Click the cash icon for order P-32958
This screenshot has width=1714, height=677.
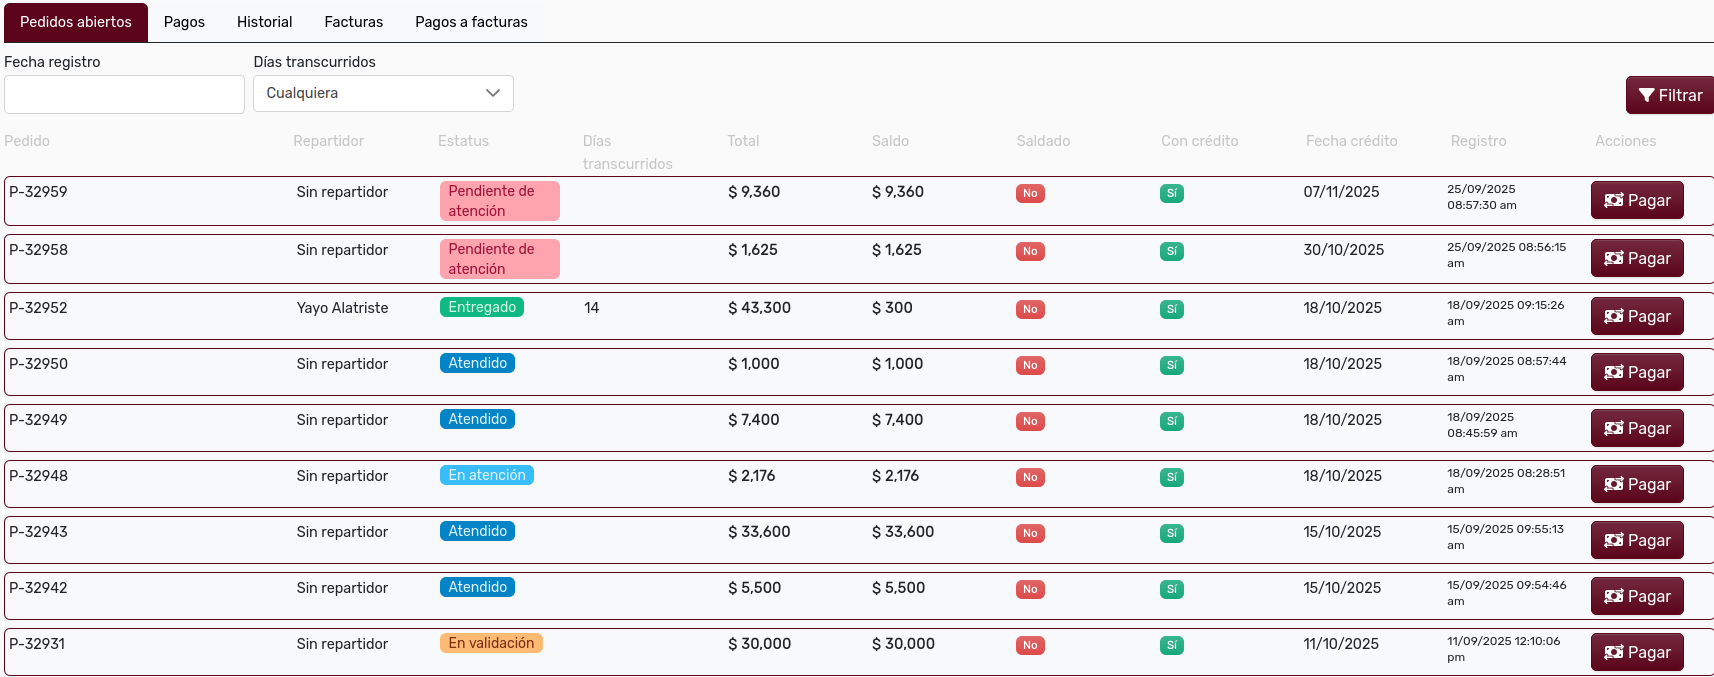[x=1614, y=258]
